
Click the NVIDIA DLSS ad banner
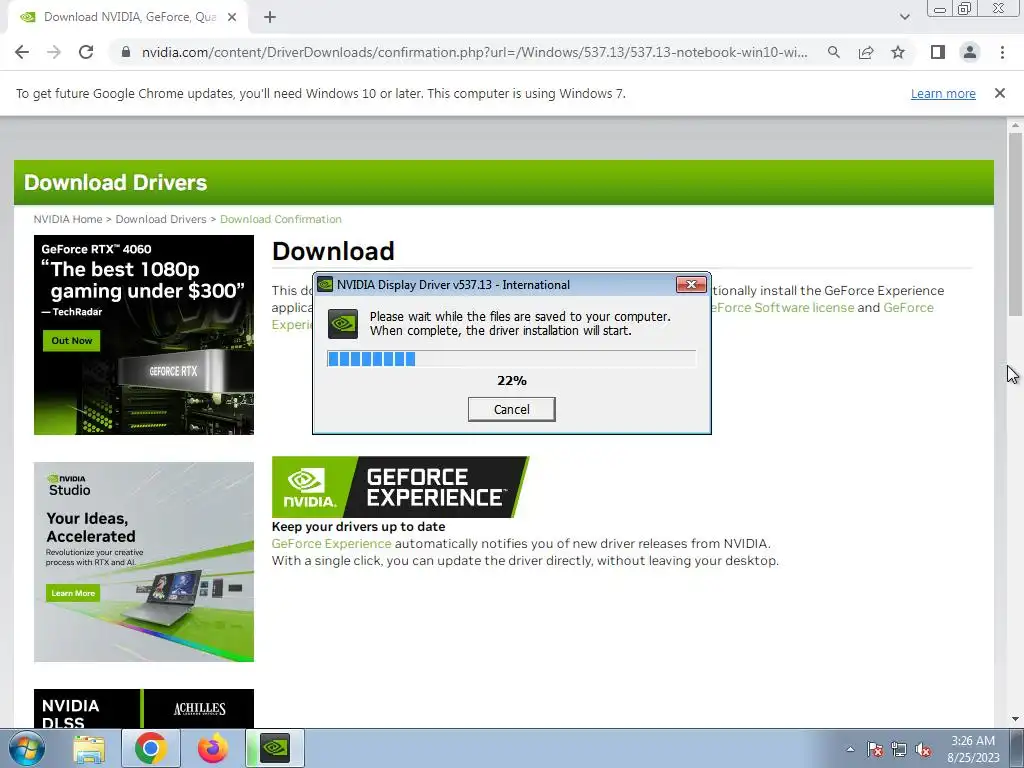click(x=144, y=709)
